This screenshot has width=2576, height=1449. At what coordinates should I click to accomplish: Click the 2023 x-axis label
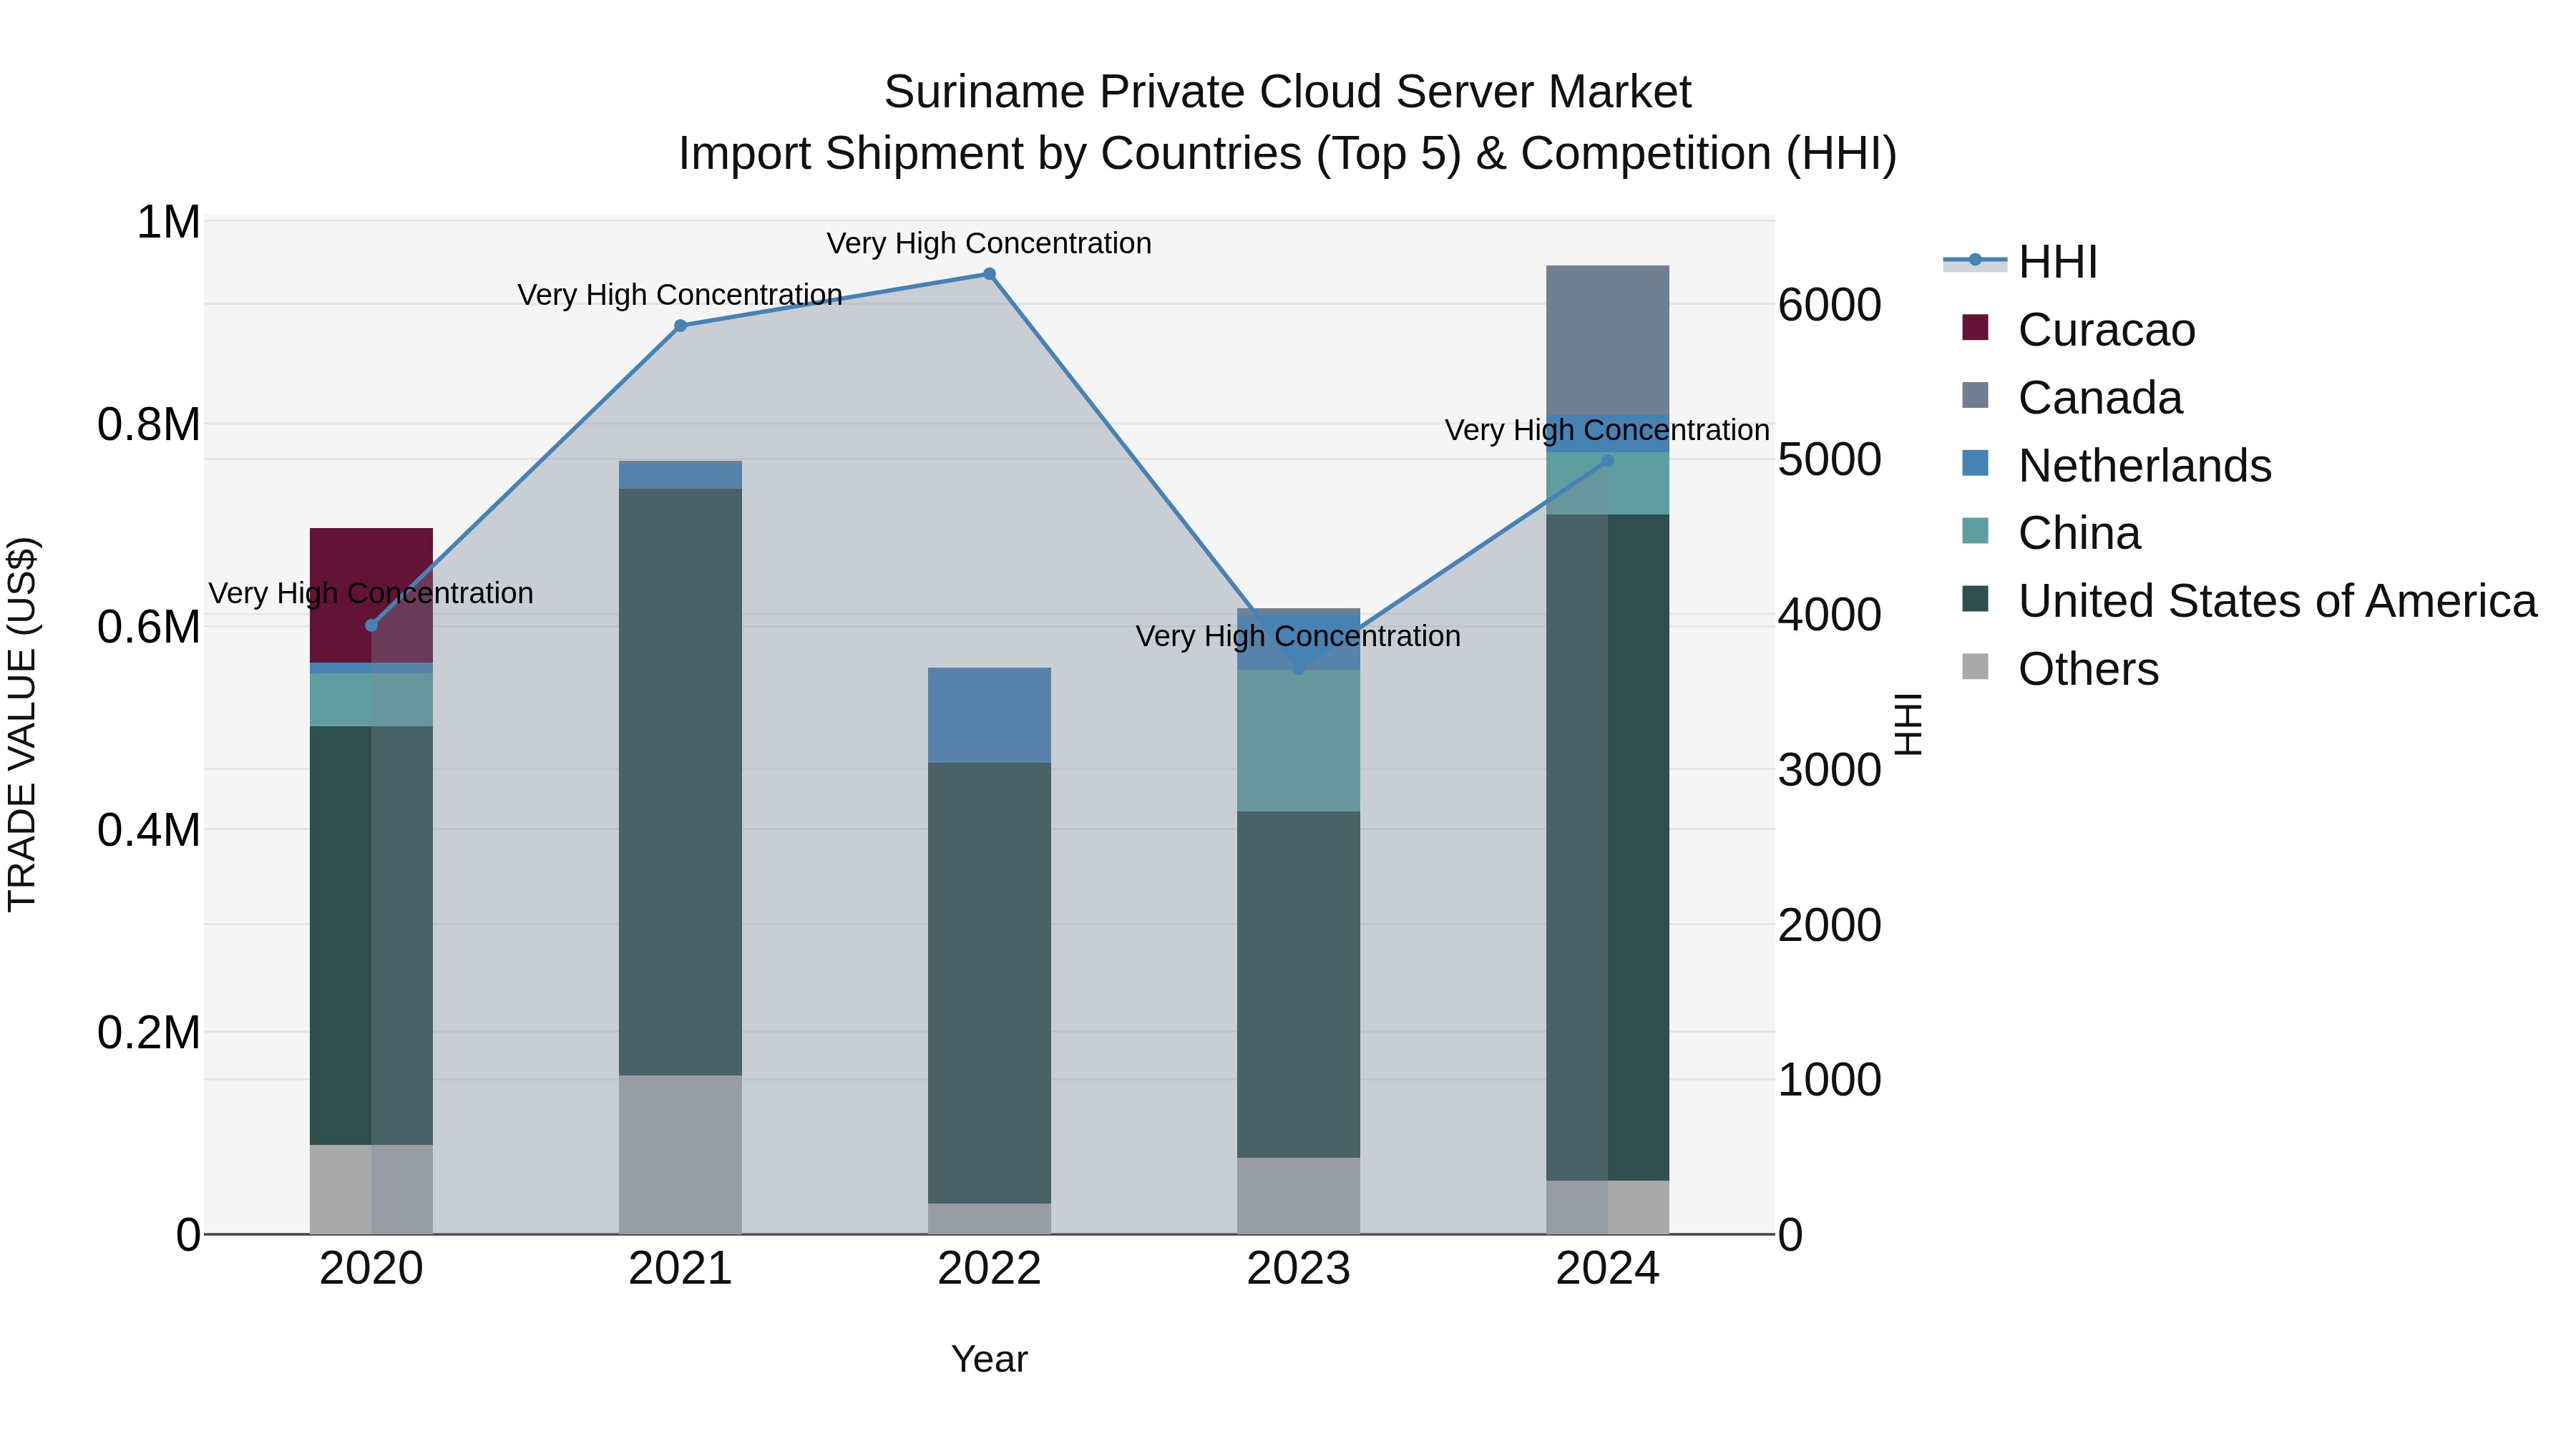[x=1298, y=1269]
